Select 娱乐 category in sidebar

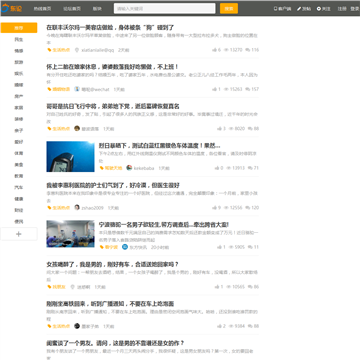pyautogui.click(x=19, y=73)
